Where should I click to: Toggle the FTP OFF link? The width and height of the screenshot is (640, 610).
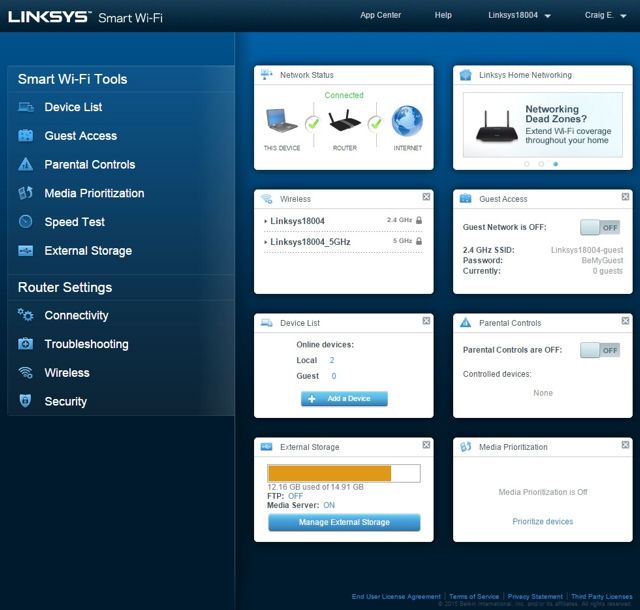[x=296, y=496]
